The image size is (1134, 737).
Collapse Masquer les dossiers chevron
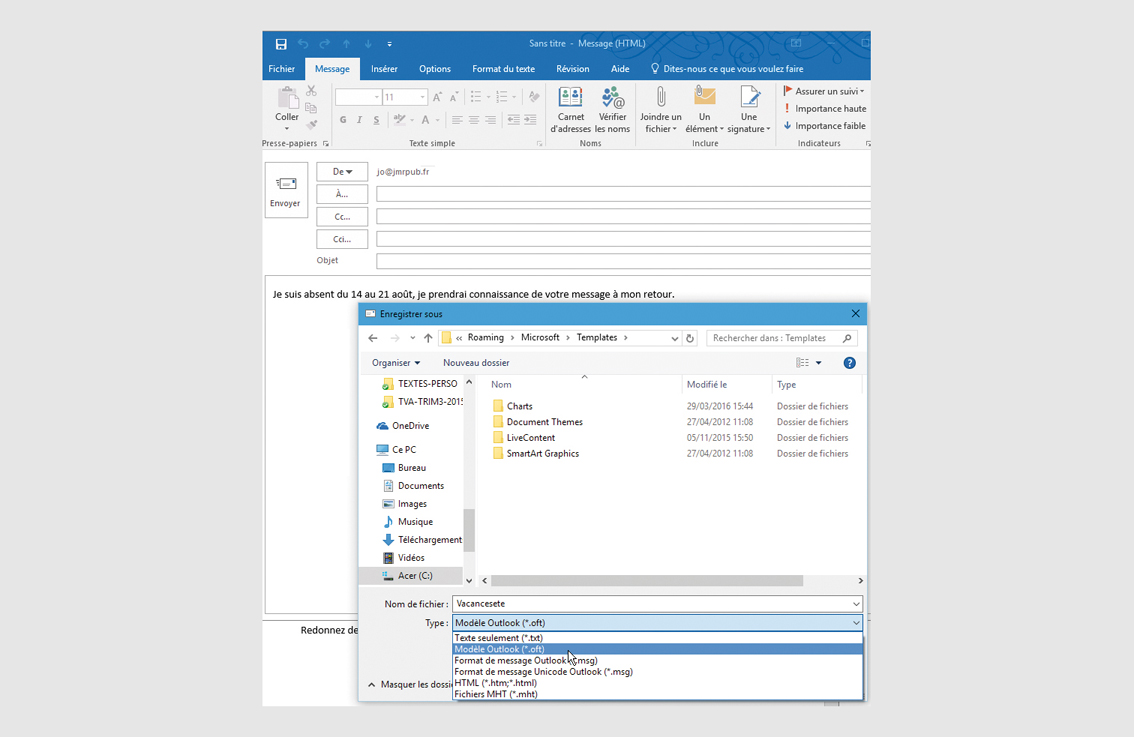pos(372,684)
